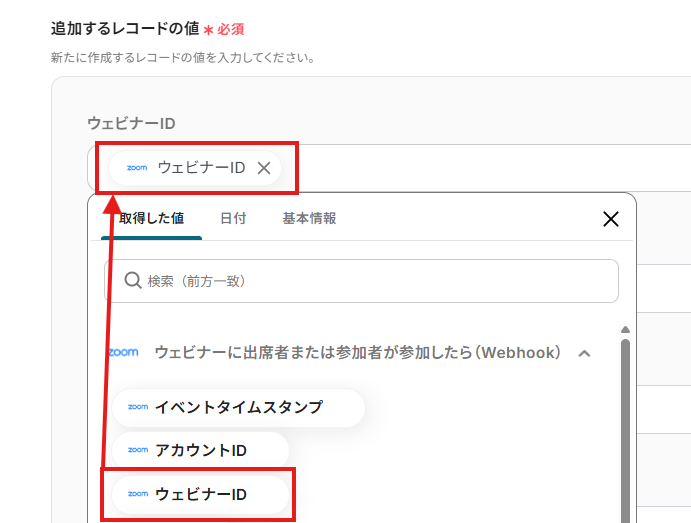
Task: Remove the ウェビナーID chip with its X
Action: pos(264,168)
